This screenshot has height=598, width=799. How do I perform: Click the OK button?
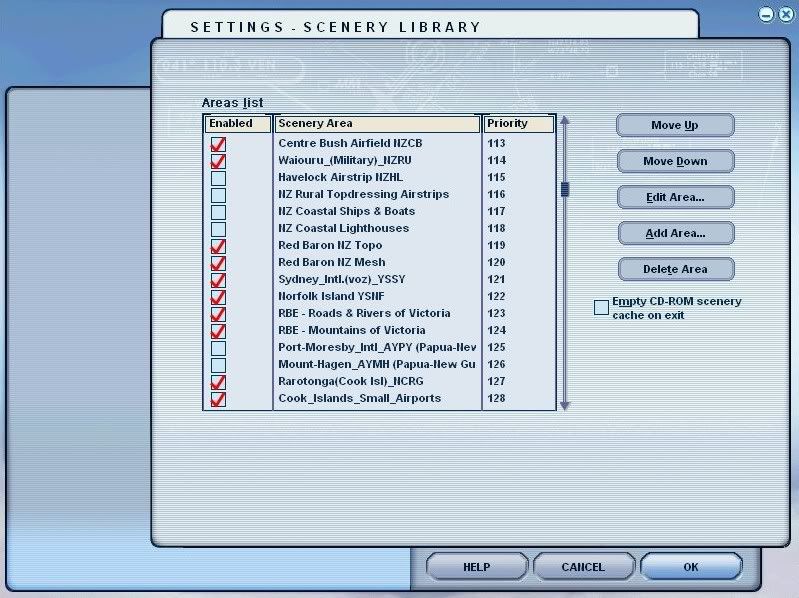point(691,567)
